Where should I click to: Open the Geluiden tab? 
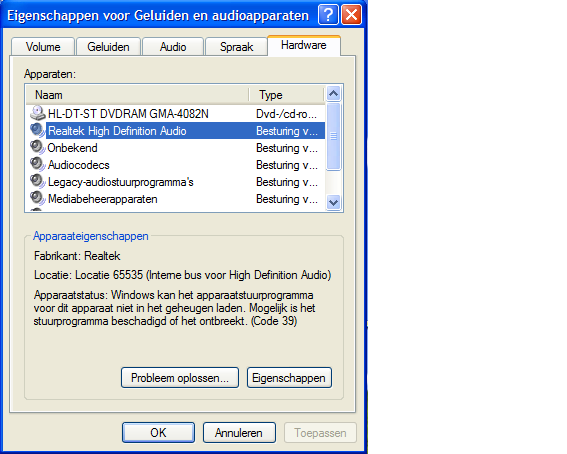pyautogui.click(x=108, y=47)
